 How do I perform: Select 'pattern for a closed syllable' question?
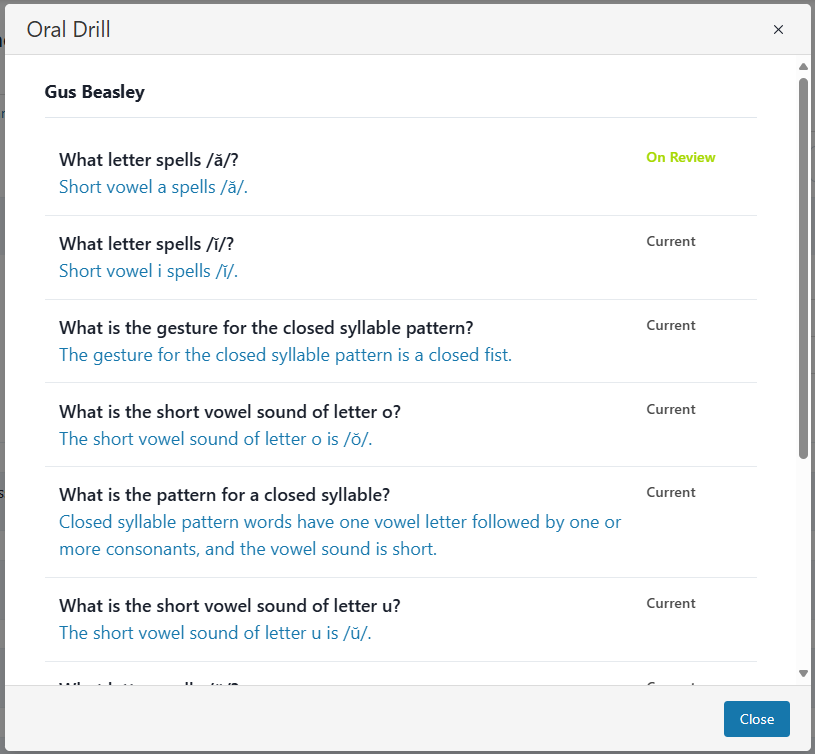point(224,495)
